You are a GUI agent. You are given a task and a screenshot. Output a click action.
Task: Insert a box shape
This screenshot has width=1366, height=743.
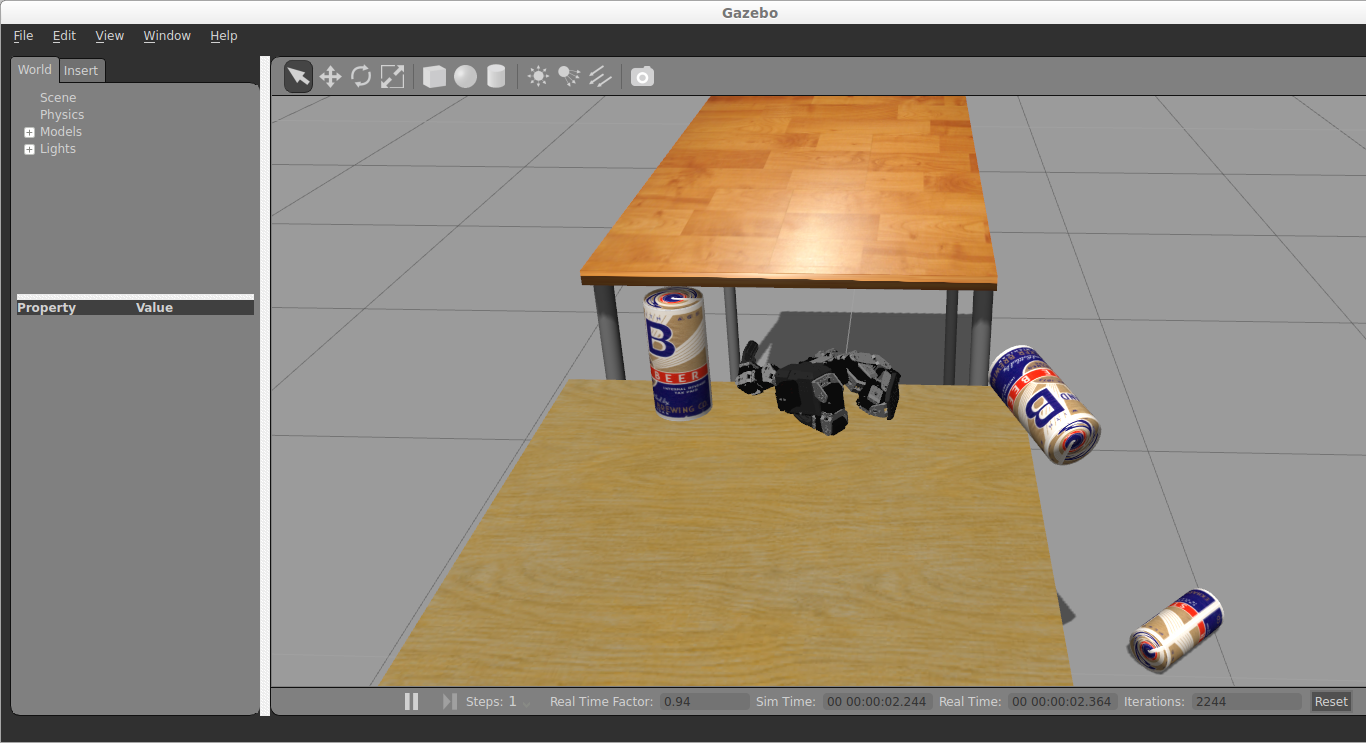pyautogui.click(x=434, y=77)
